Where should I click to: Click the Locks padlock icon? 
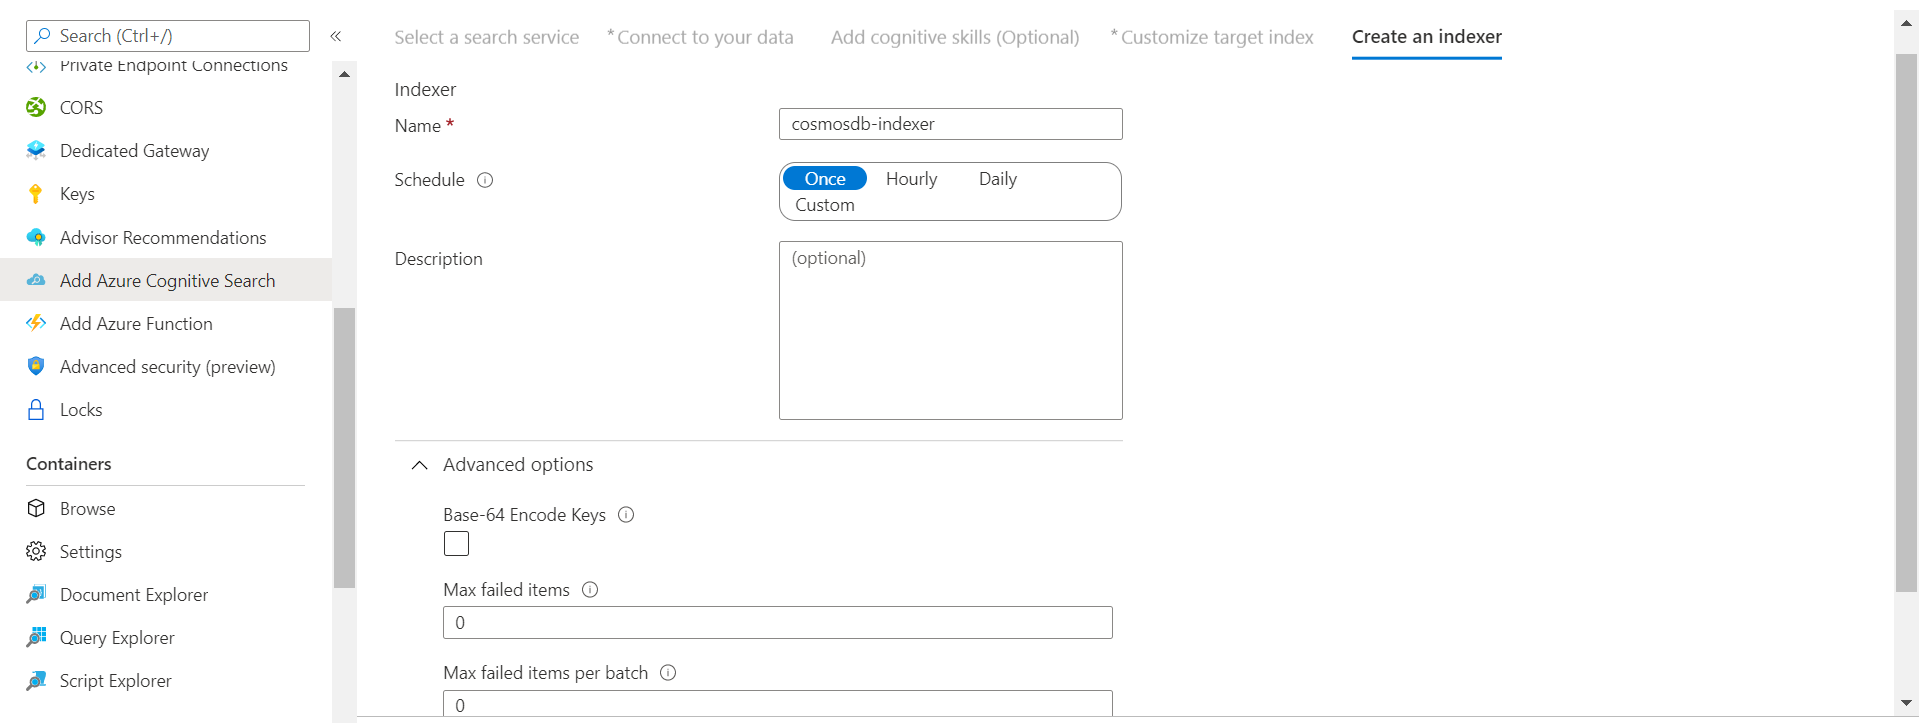pyautogui.click(x=36, y=409)
